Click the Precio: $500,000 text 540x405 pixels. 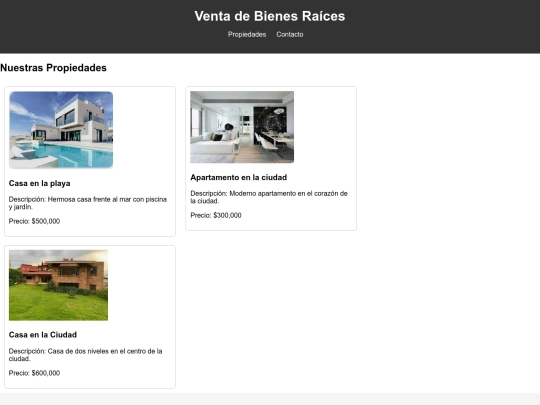click(34, 221)
